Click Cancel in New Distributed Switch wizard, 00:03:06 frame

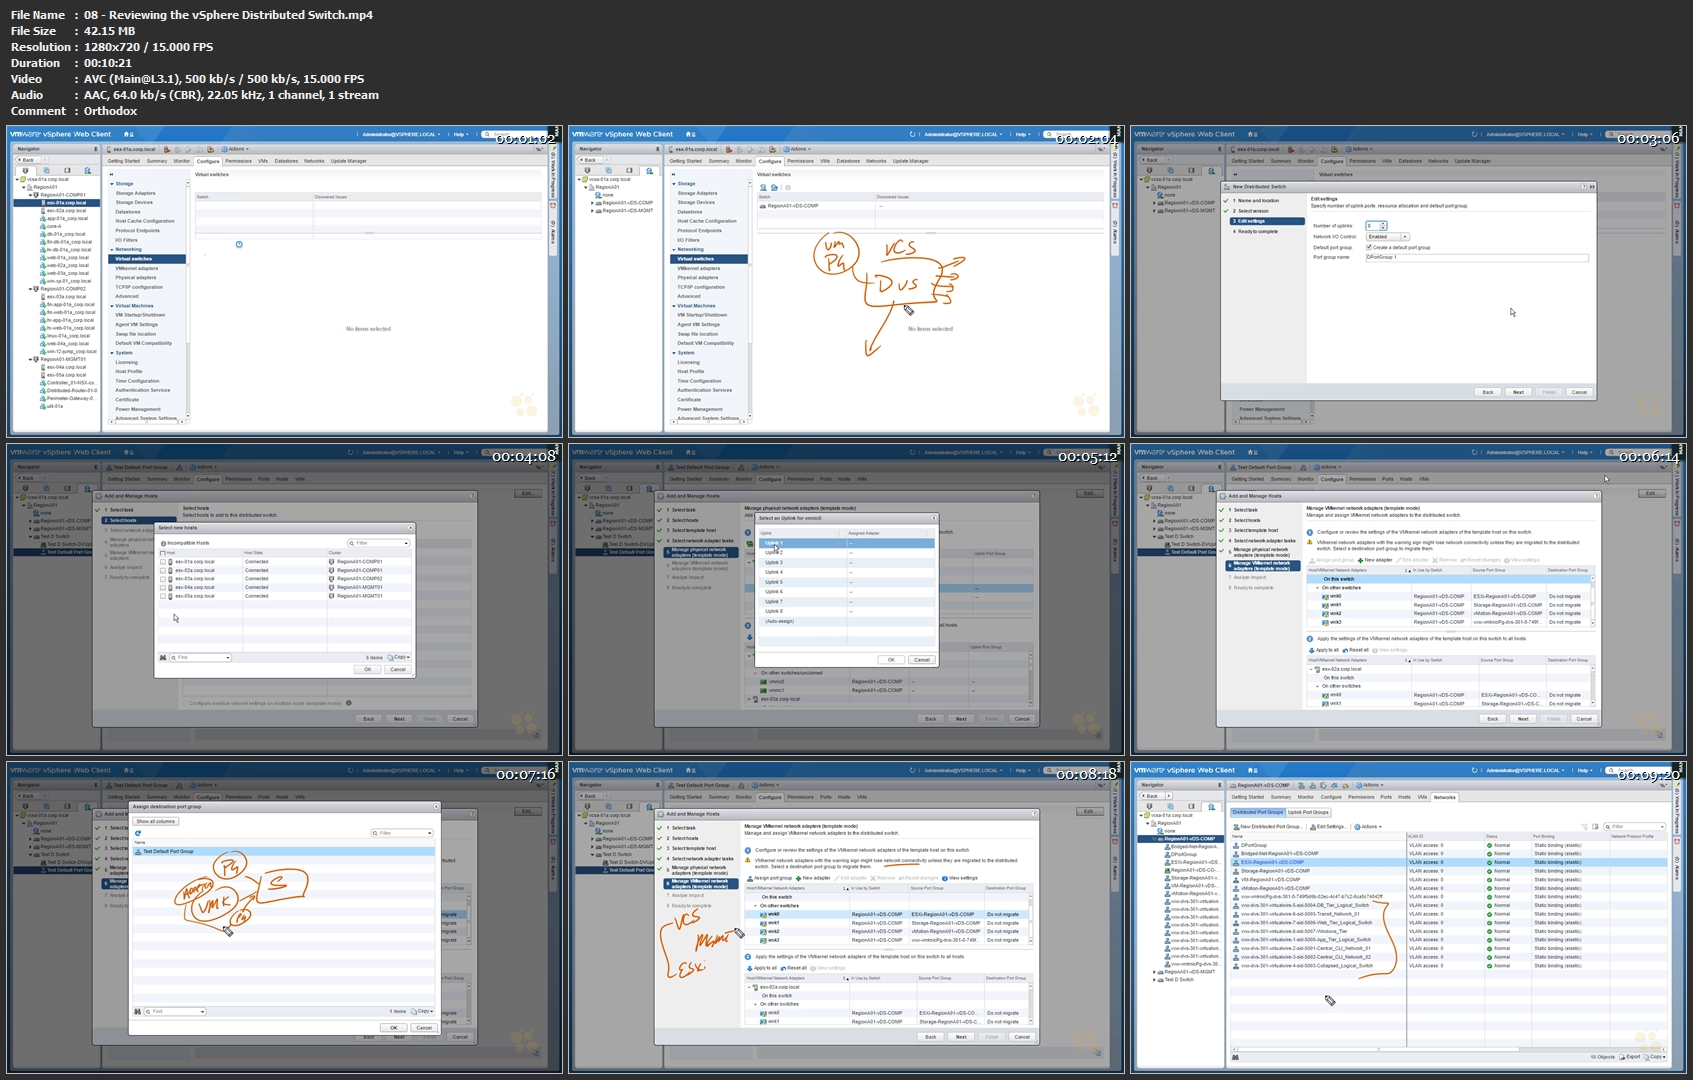[x=1579, y=392]
